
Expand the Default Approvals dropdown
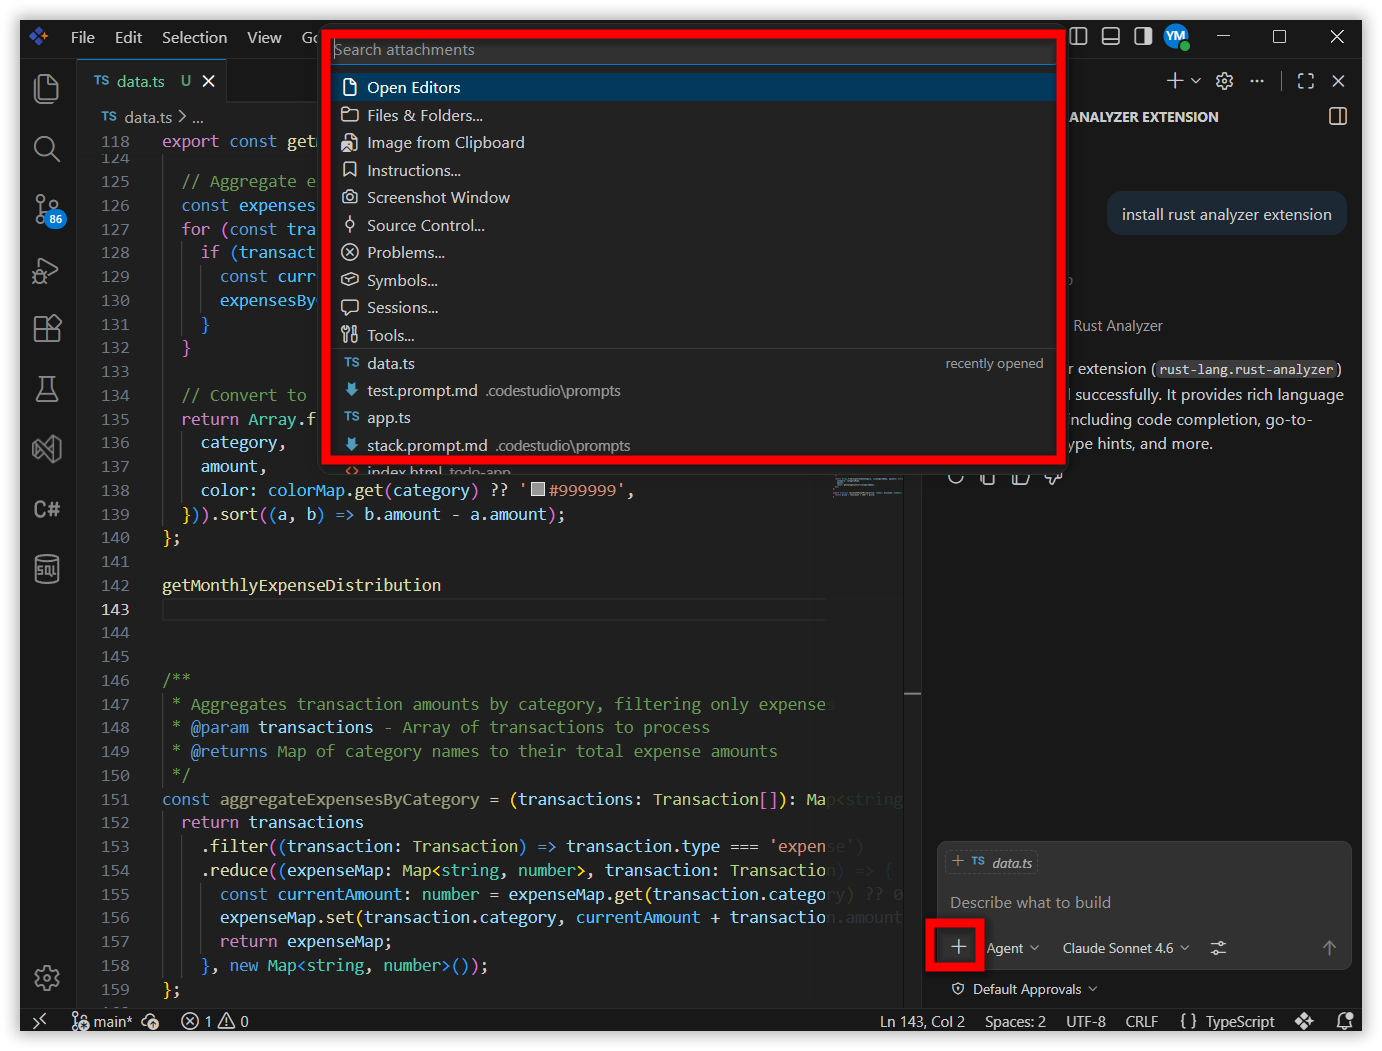1025,989
